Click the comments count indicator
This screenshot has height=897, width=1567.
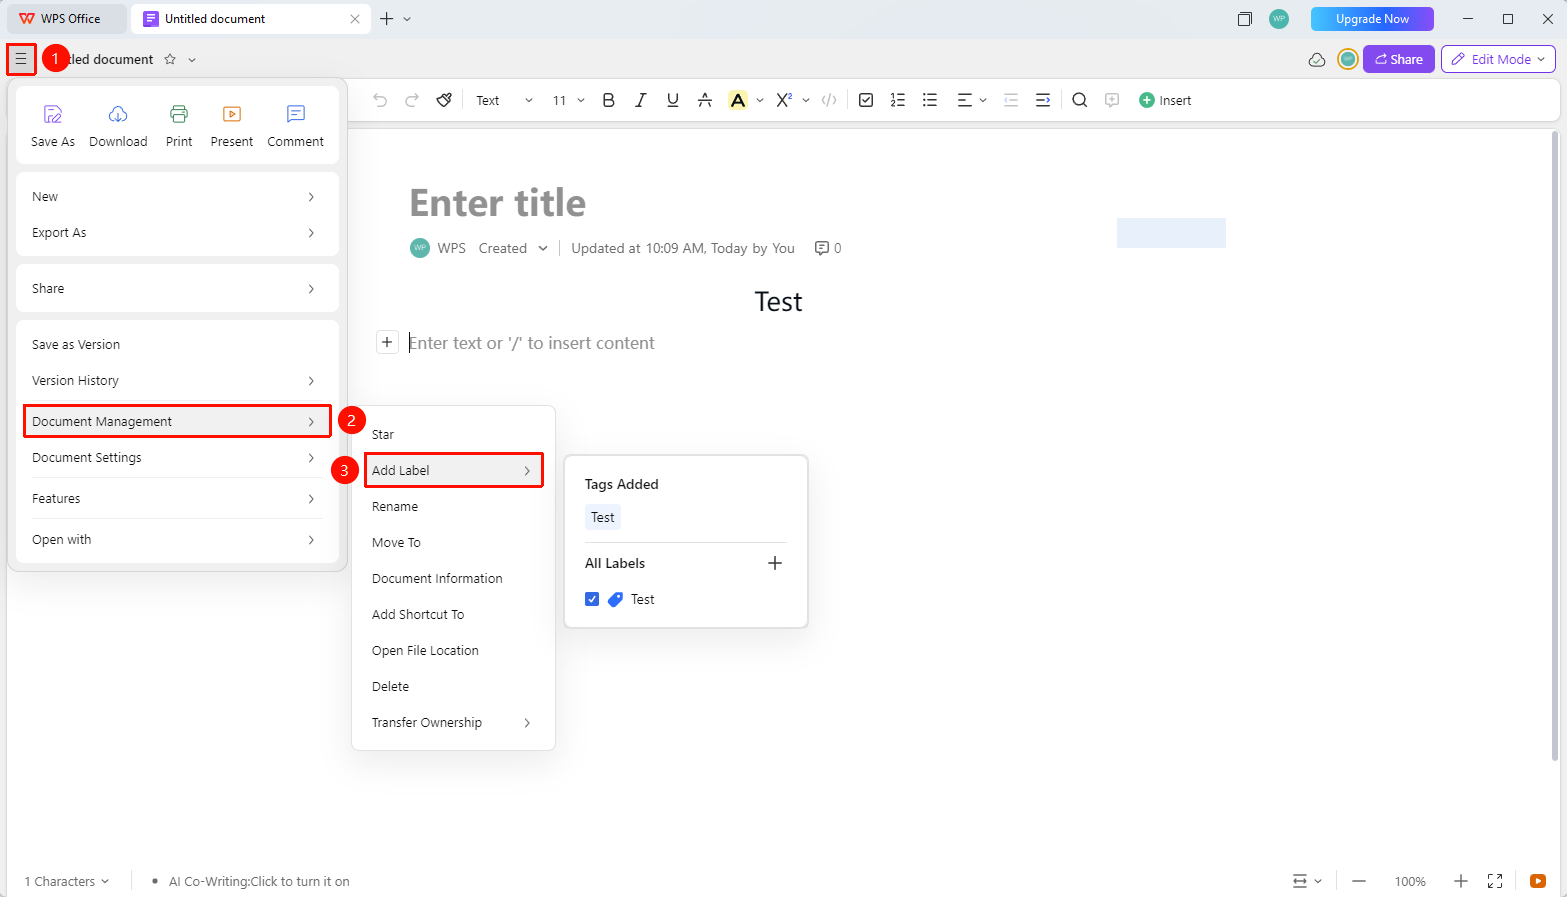tap(828, 248)
